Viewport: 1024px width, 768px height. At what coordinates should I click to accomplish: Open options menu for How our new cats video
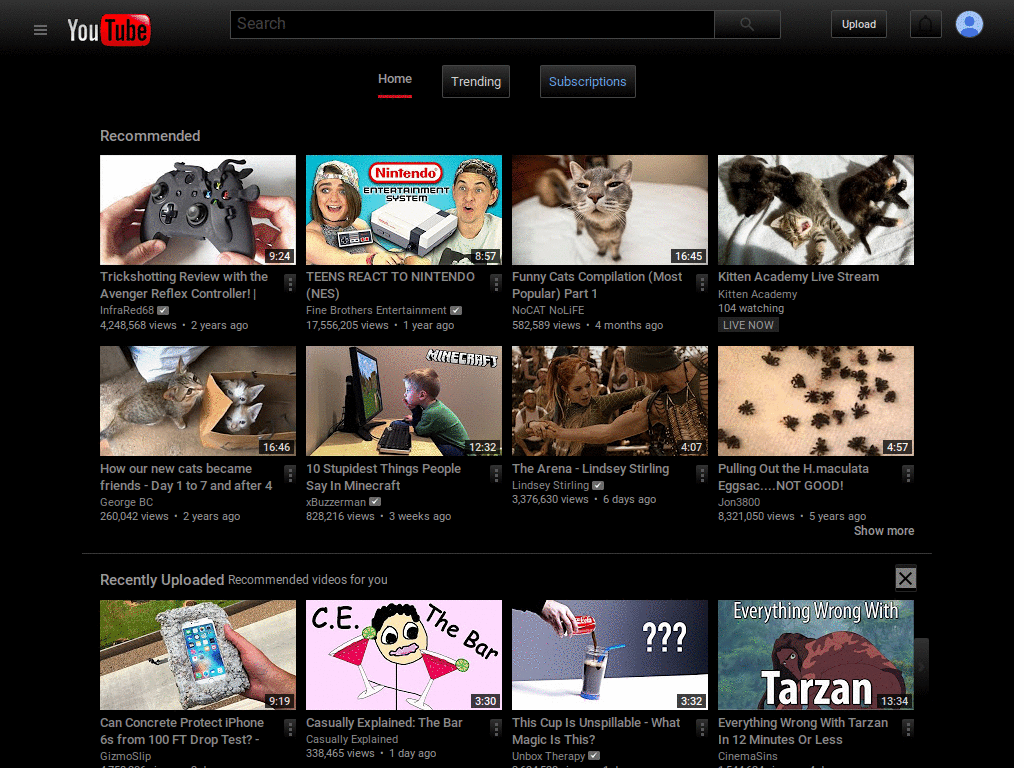pos(291,474)
